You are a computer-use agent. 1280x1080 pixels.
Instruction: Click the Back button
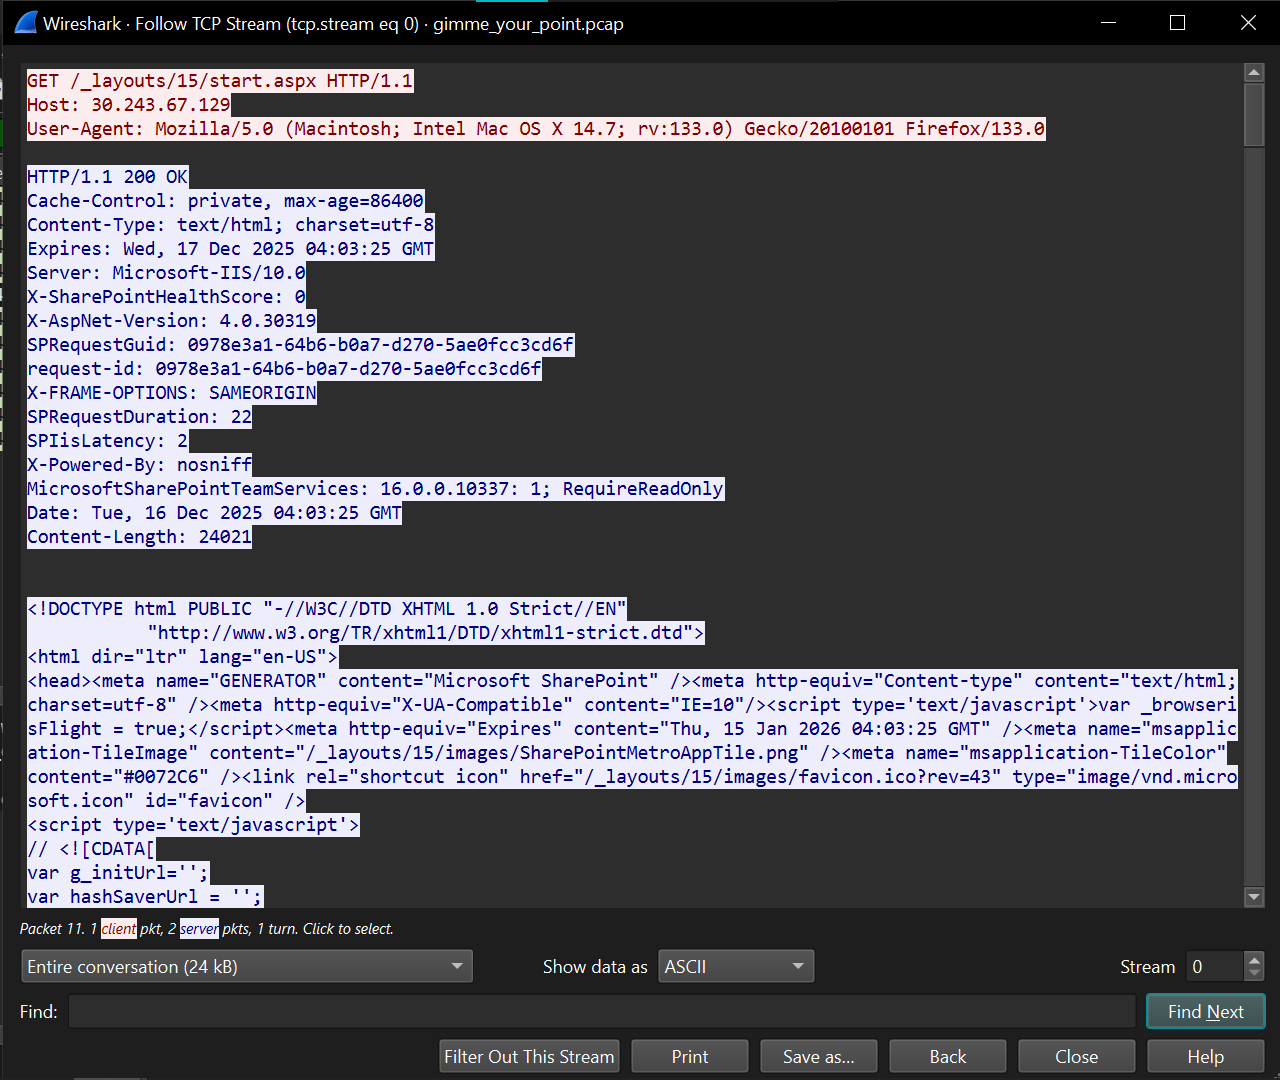[947, 1056]
